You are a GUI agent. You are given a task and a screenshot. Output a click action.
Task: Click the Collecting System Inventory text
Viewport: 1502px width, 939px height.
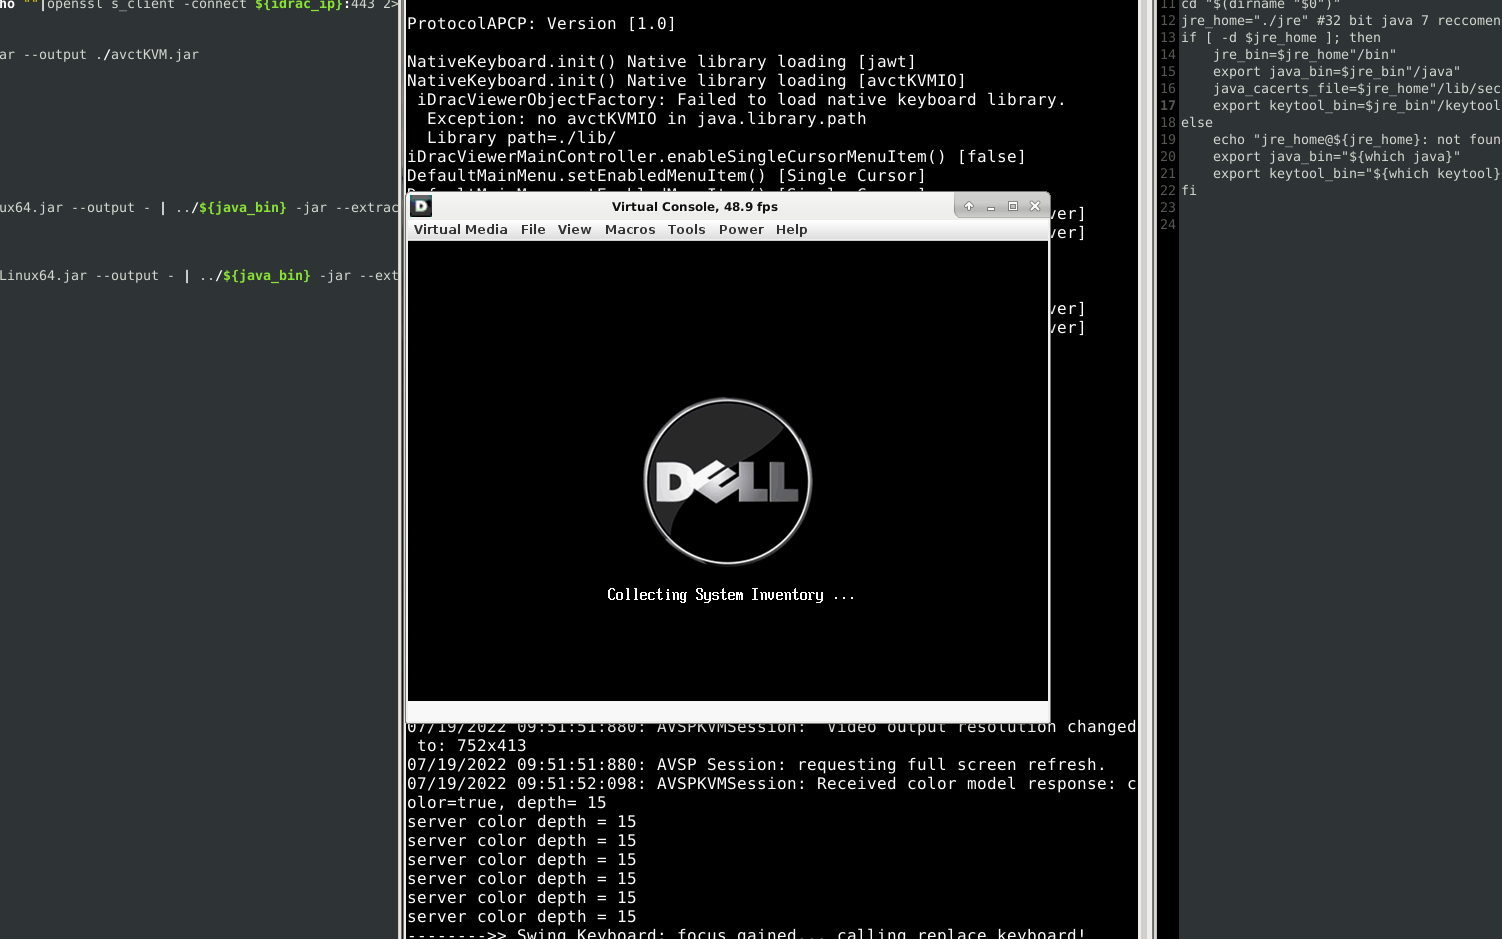pyautogui.click(x=729, y=594)
